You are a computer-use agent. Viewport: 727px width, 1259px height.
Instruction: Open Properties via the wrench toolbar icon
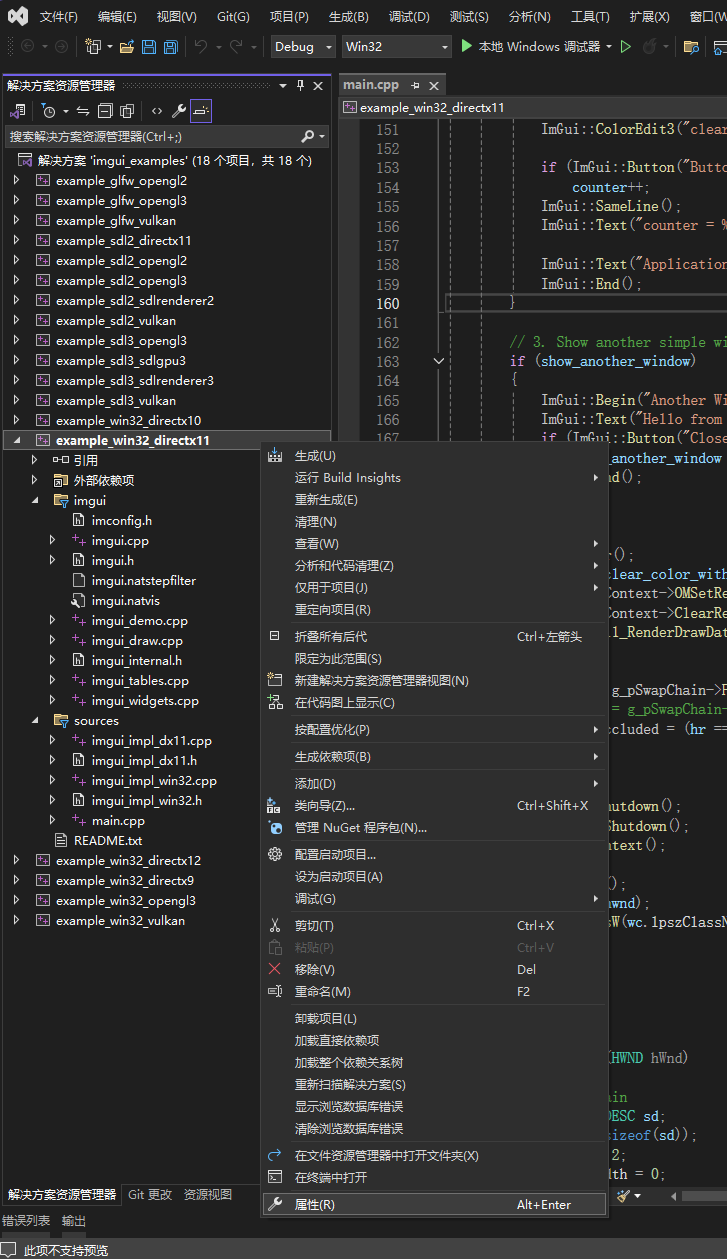[x=179, y=111]
